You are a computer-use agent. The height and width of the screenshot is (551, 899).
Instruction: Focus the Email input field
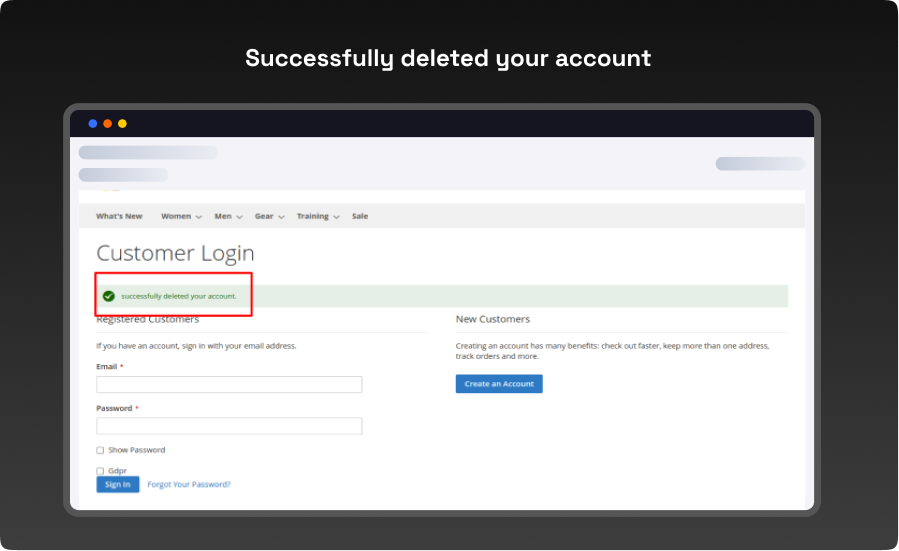click(229, 384)
